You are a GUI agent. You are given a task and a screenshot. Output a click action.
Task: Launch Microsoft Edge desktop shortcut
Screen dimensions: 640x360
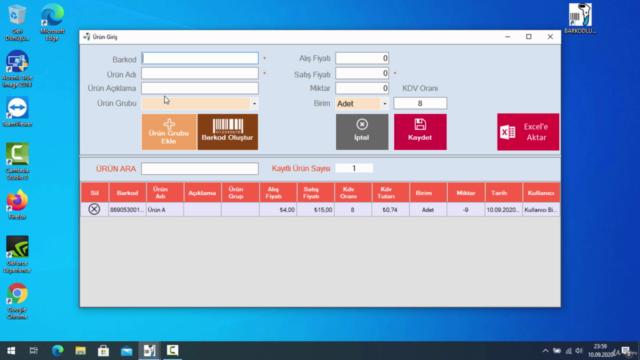[52, 22]
